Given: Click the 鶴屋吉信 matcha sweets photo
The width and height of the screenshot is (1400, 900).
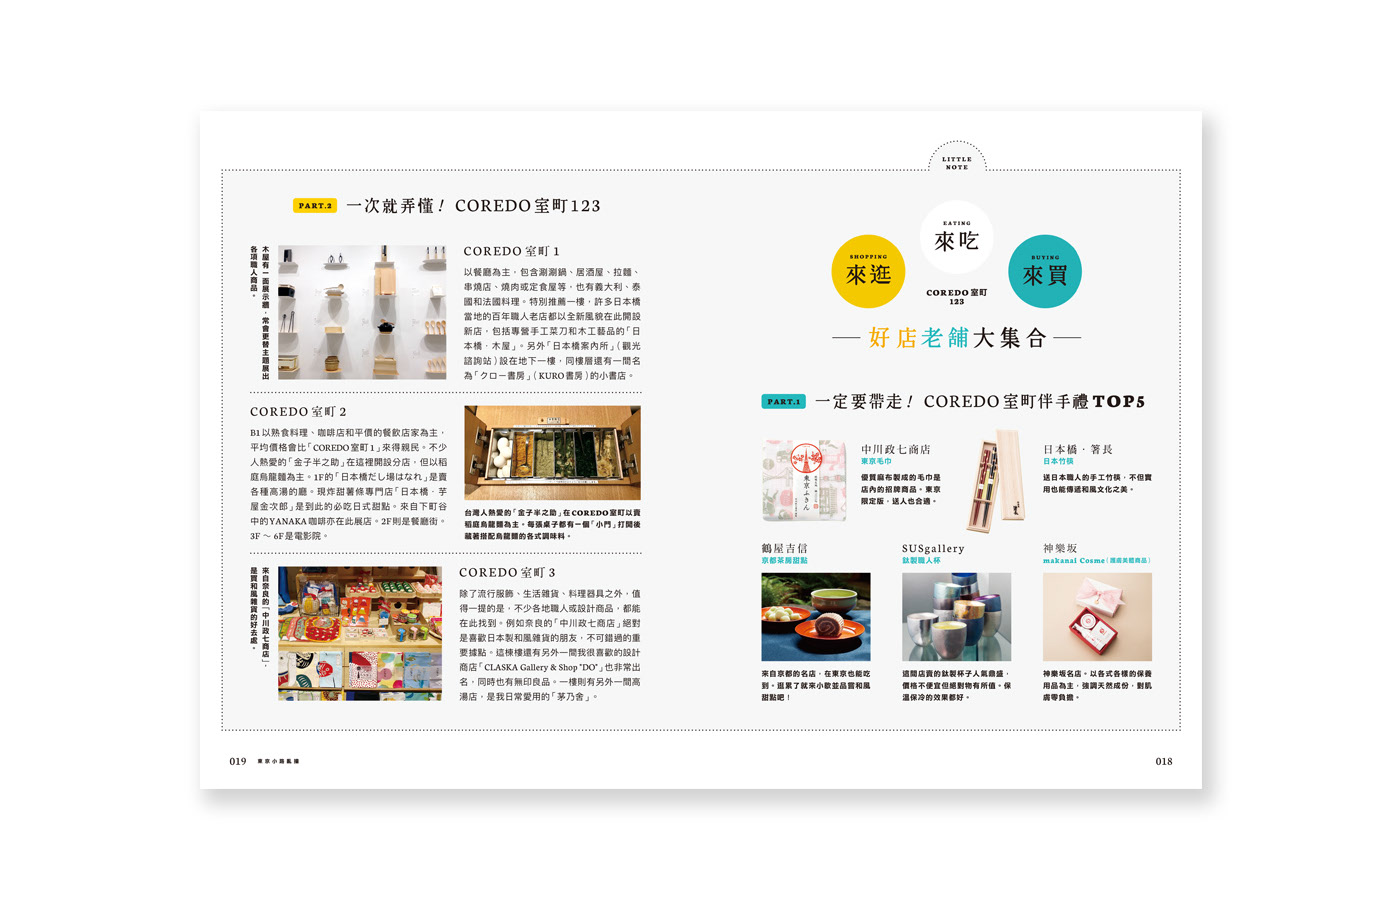Looking at the screenshot, I should coord(816,617).
